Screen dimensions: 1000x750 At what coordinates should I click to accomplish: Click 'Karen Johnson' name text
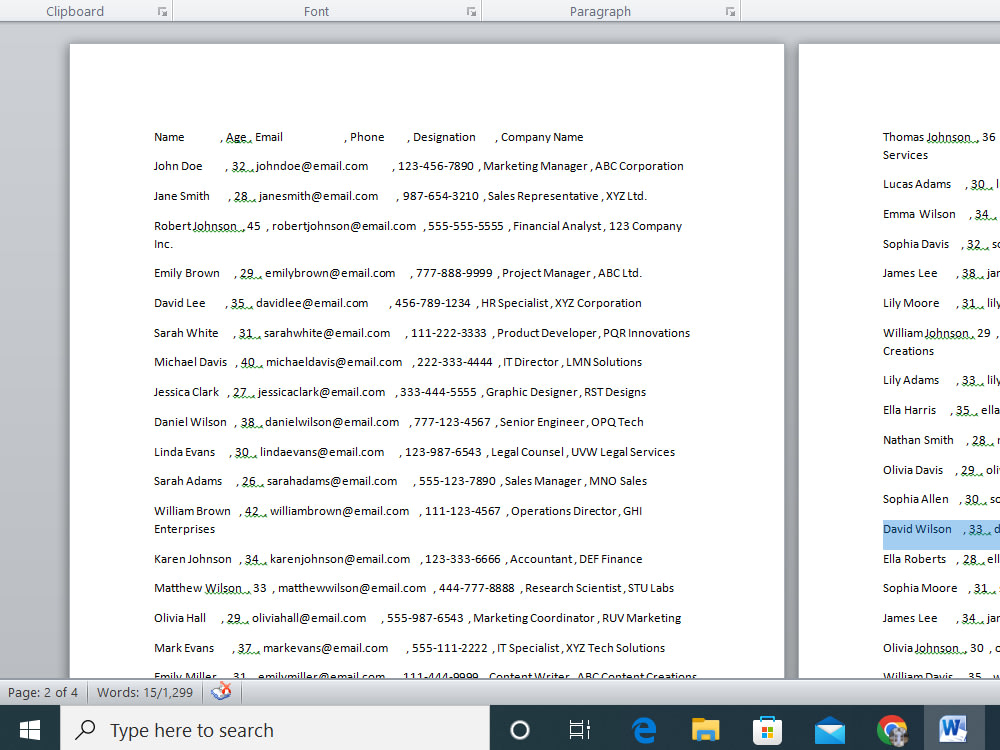tap(193, 559)
